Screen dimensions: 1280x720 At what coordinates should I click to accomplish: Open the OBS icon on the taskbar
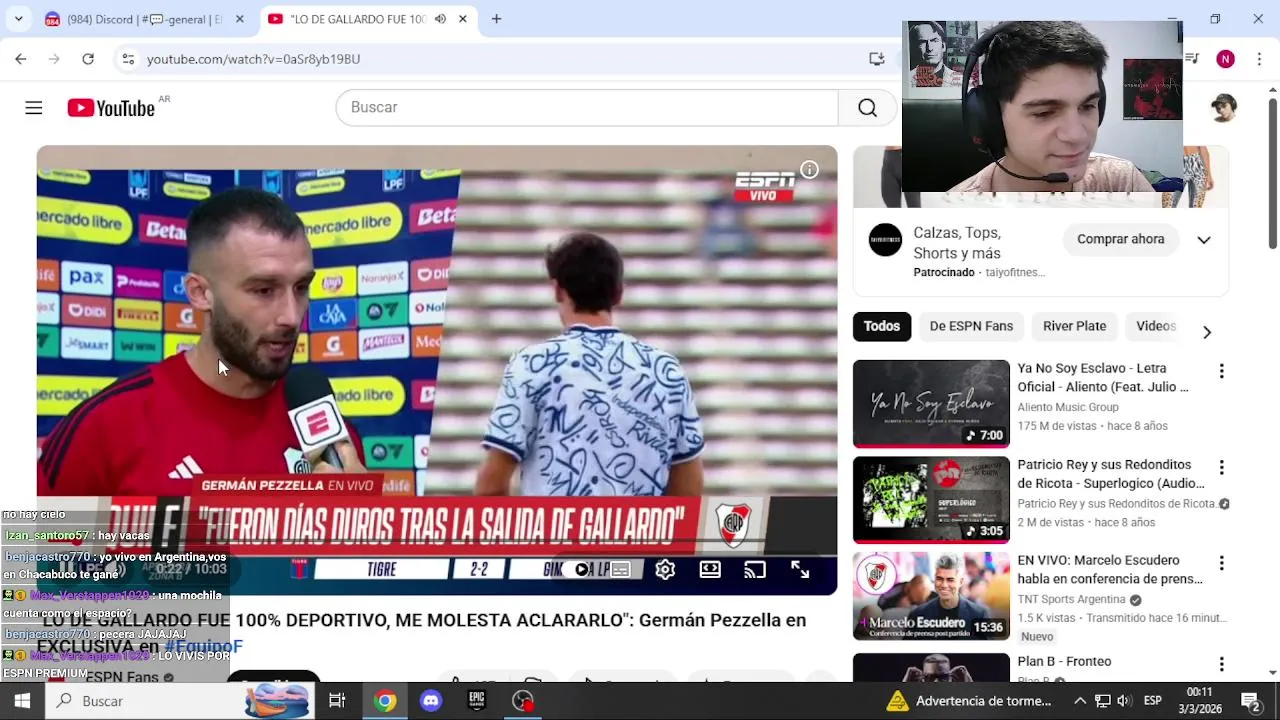pos(523,701)
